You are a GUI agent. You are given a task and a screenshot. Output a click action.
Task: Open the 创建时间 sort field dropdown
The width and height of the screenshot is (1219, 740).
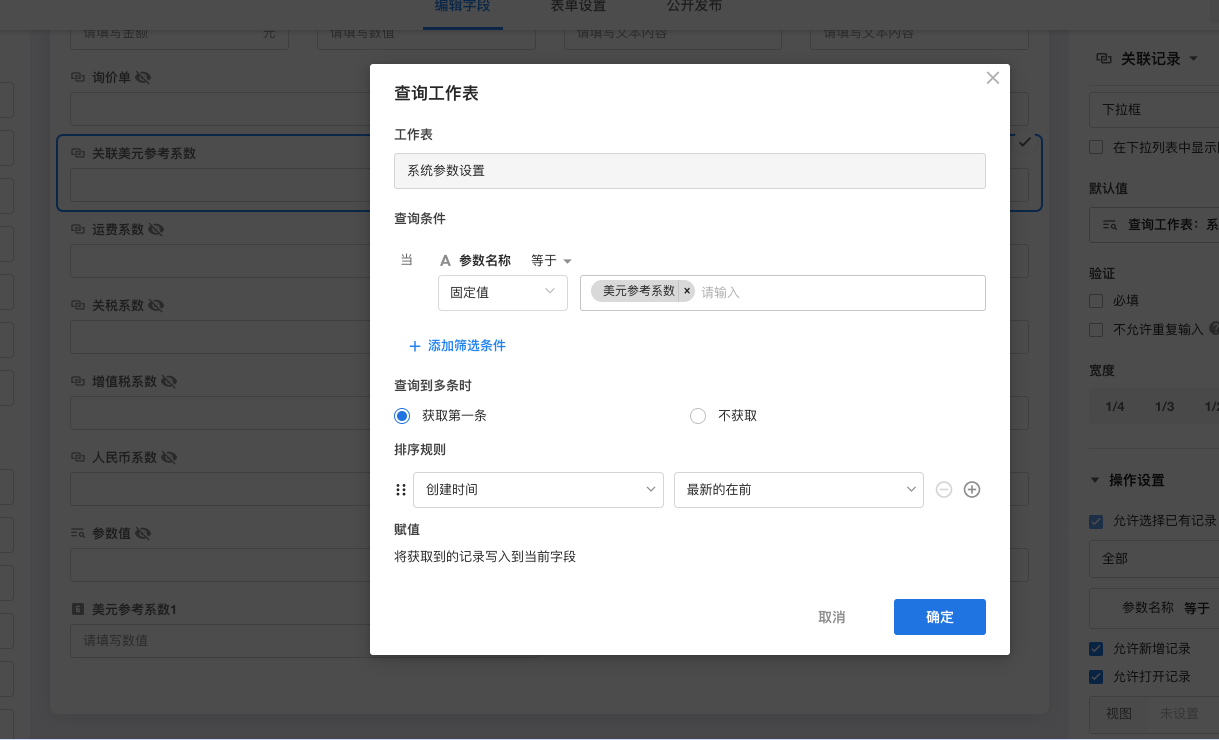pos(538,490)
